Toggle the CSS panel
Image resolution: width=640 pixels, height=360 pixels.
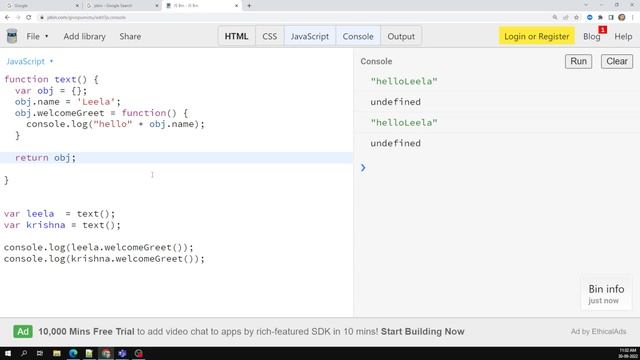[x=269, y=36]
